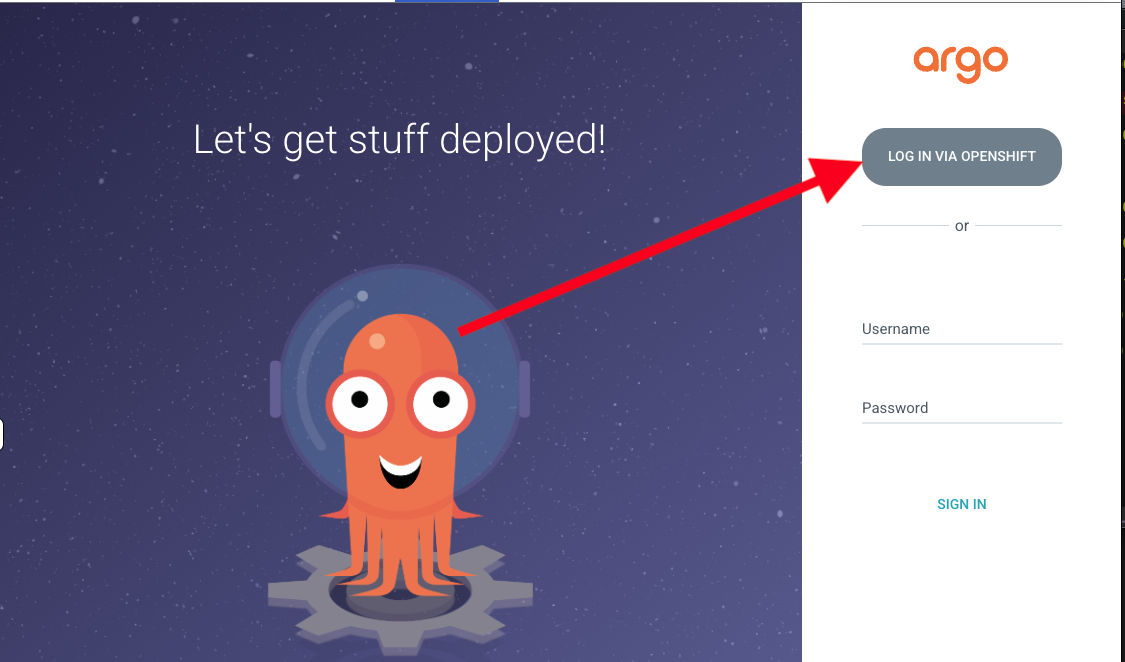Click the helmet's right earpiece
Image resolution: width=1125 pixels, height=662 pixels.
(x=524, y=389)
